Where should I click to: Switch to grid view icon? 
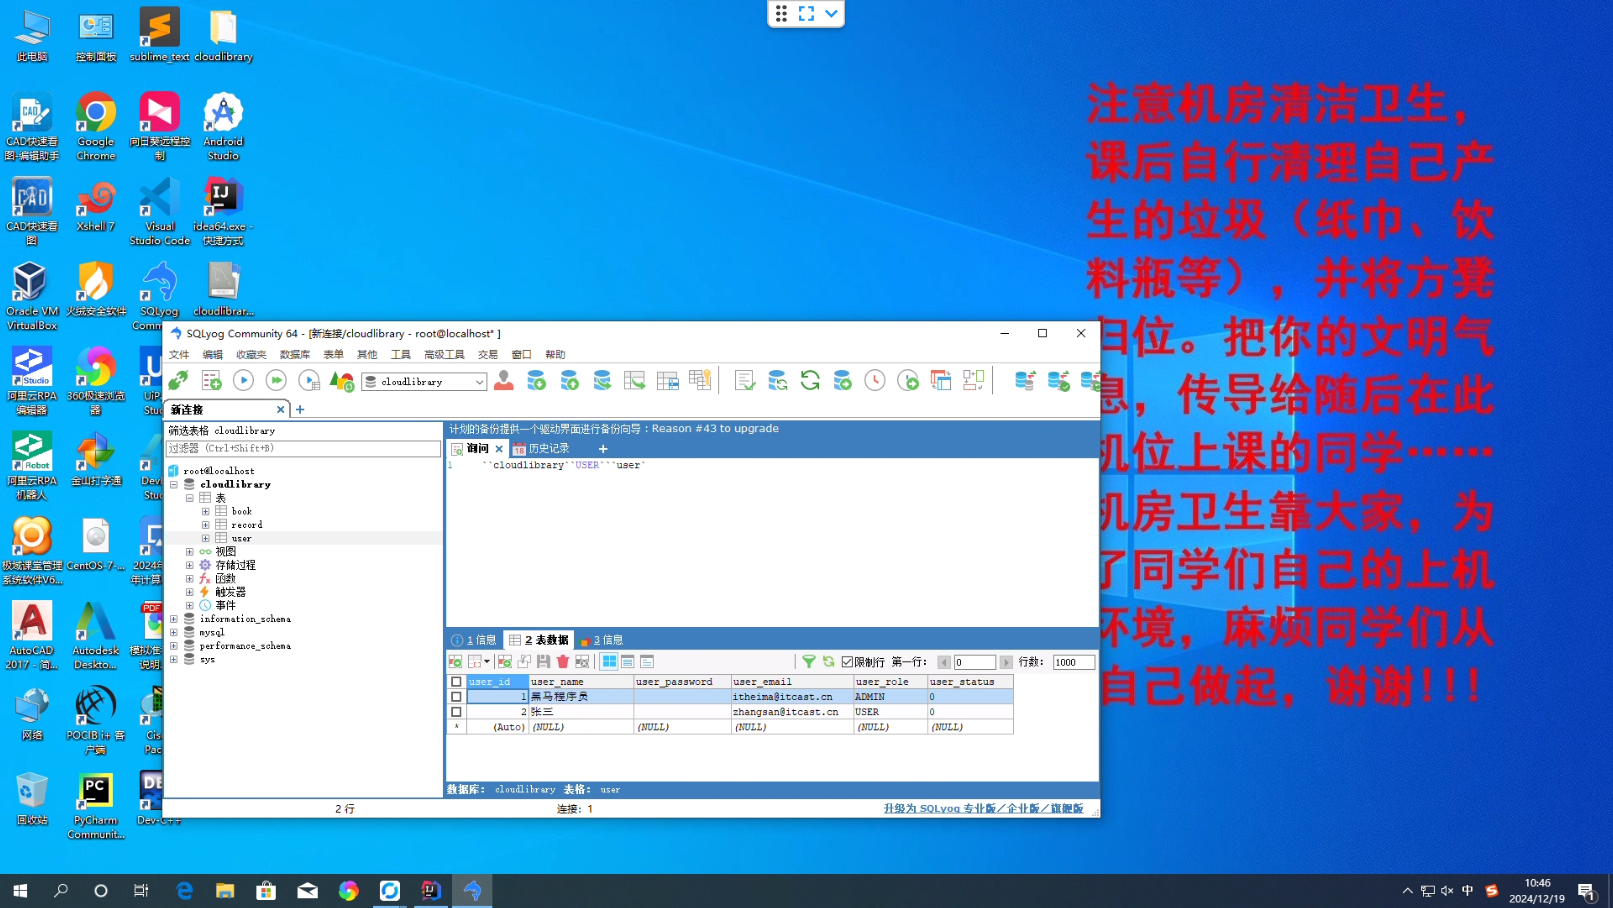[x=609, y=662]
